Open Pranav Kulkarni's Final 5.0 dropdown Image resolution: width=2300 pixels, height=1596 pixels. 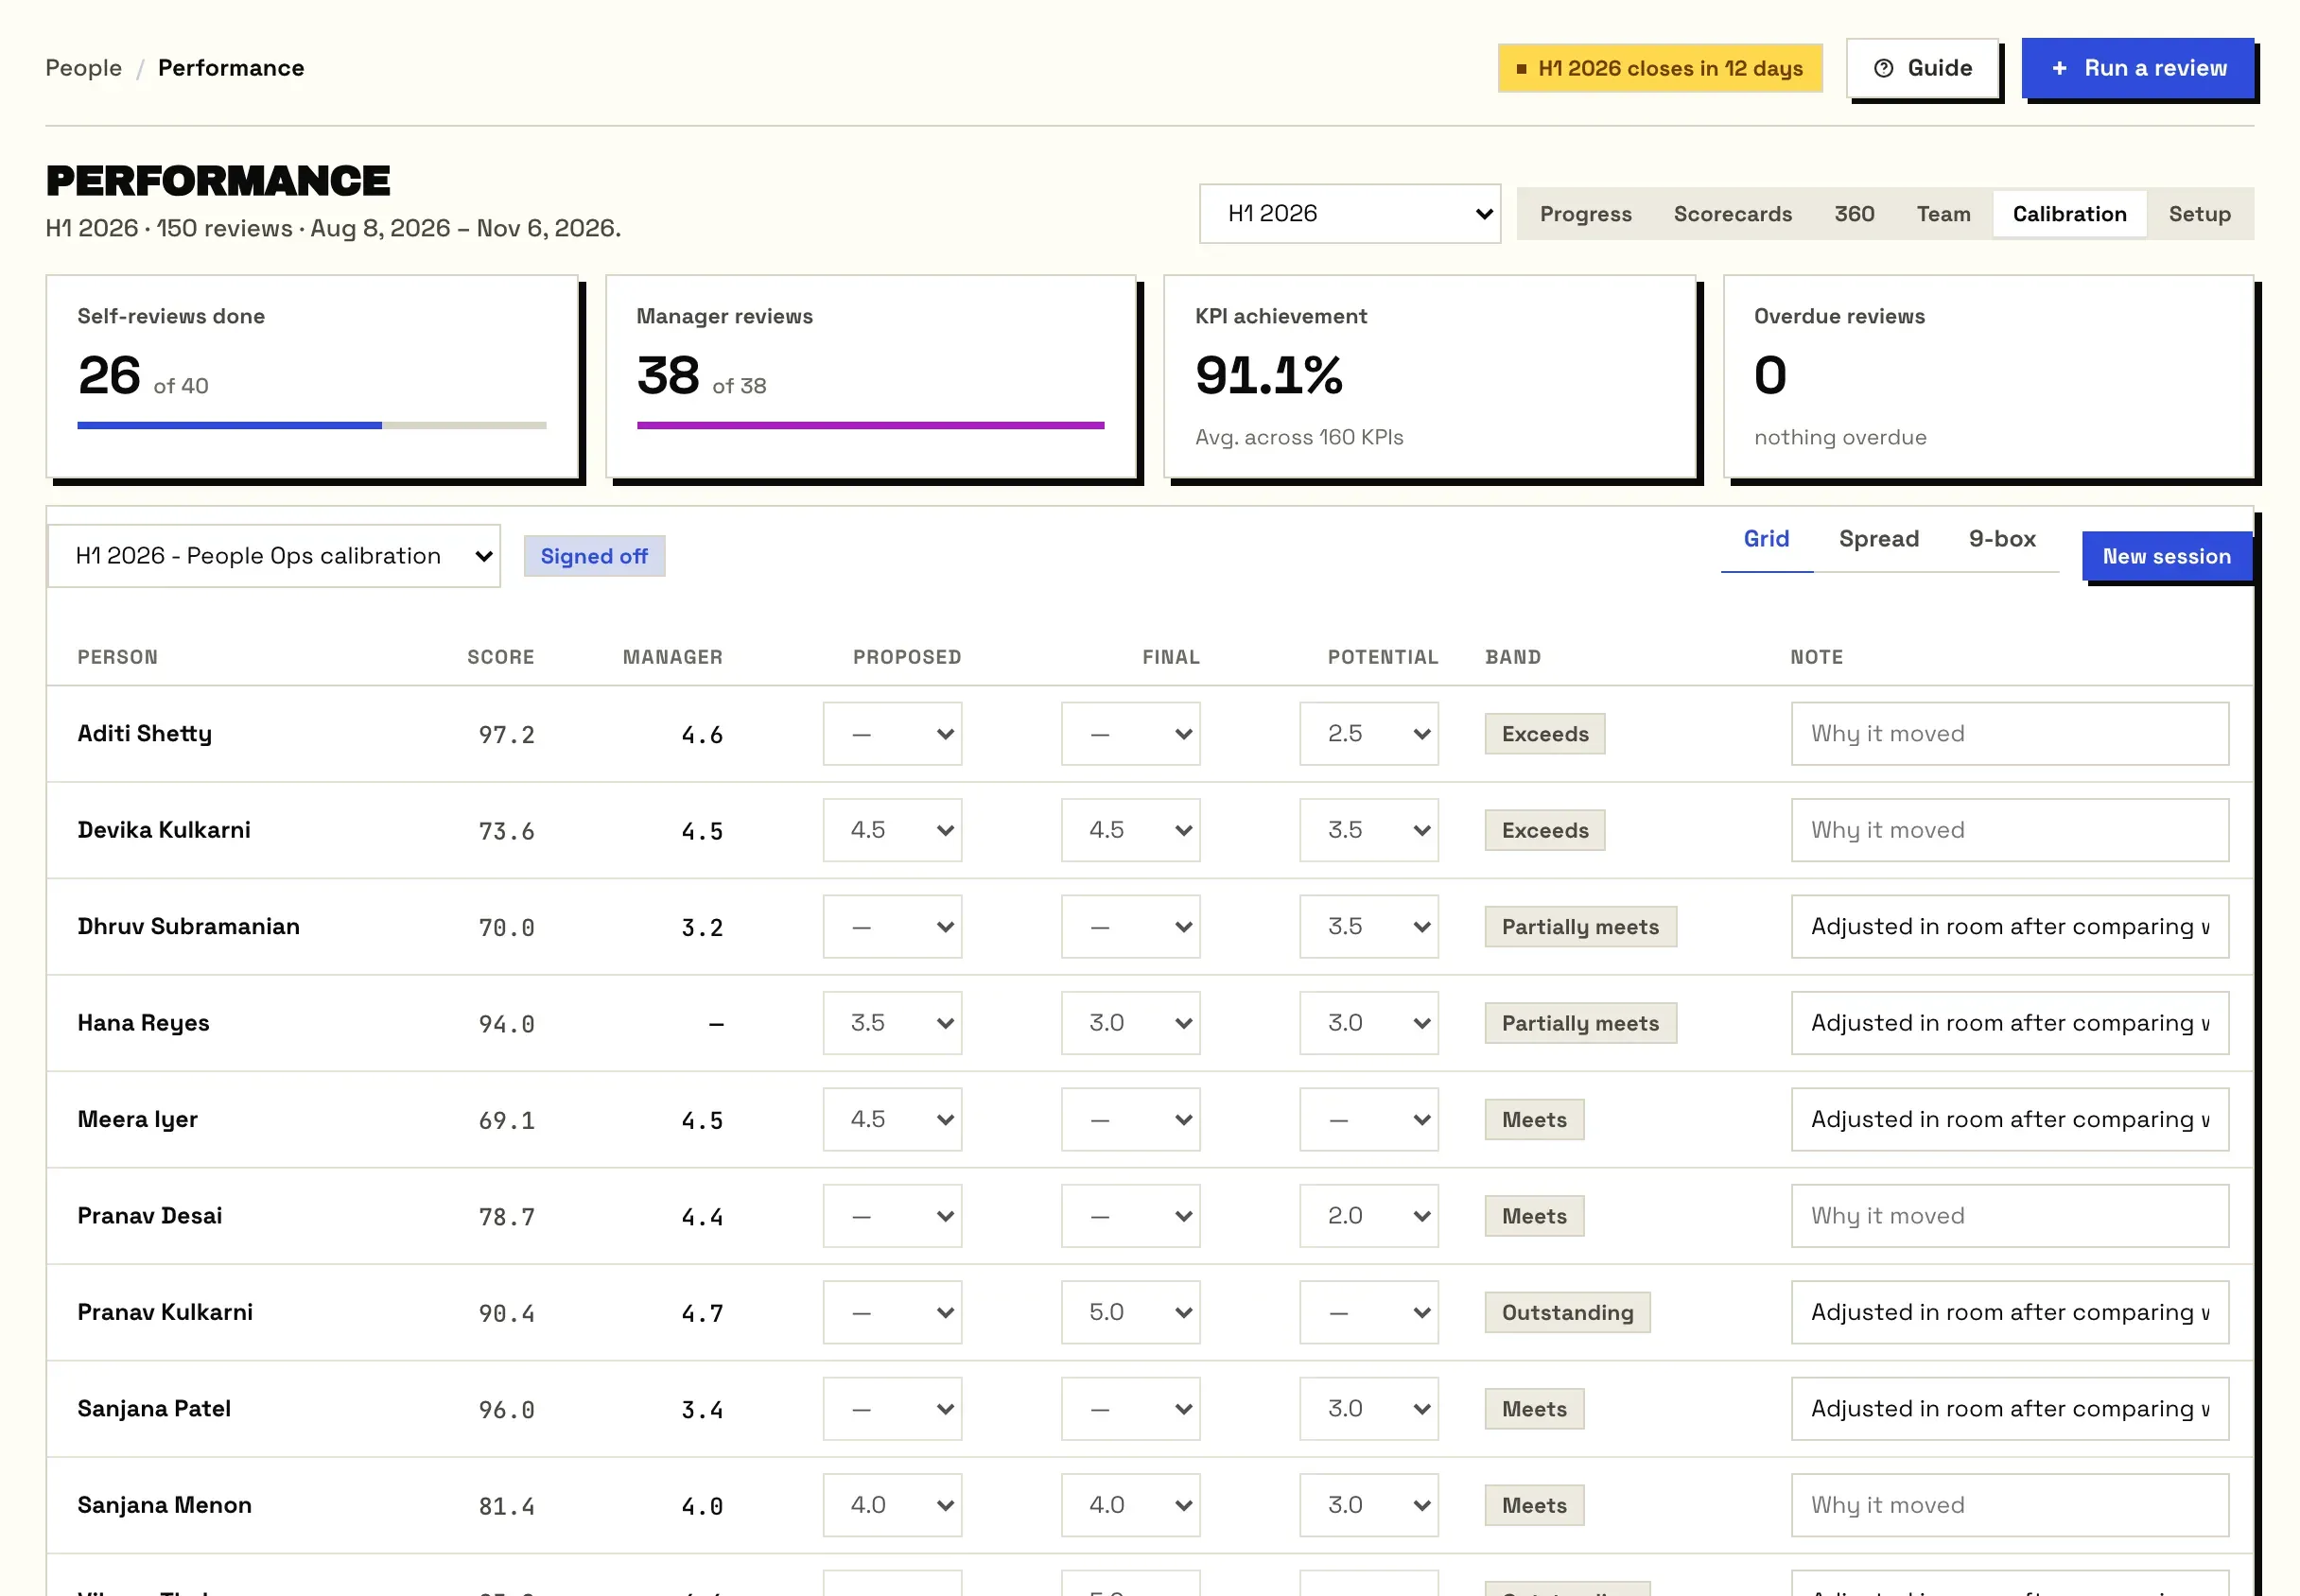[x=1130, y=1313]
